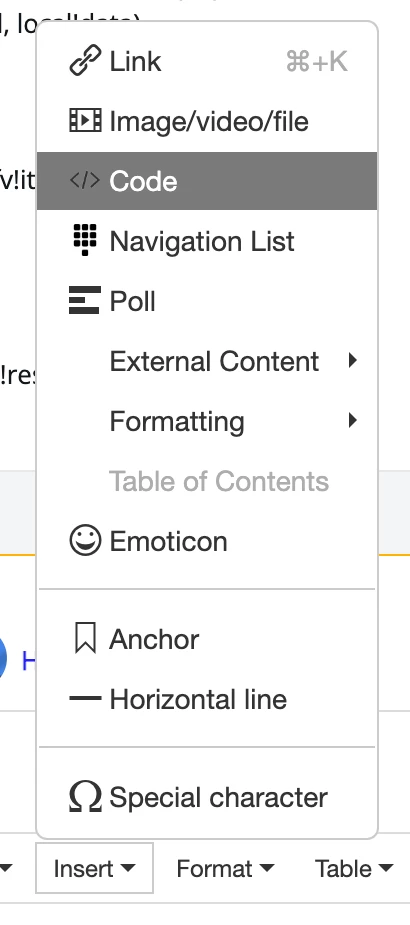Screen dimensions: 410x925
Task: Click the Image/video/file filmstrip icon
Action: pos(85,120)
